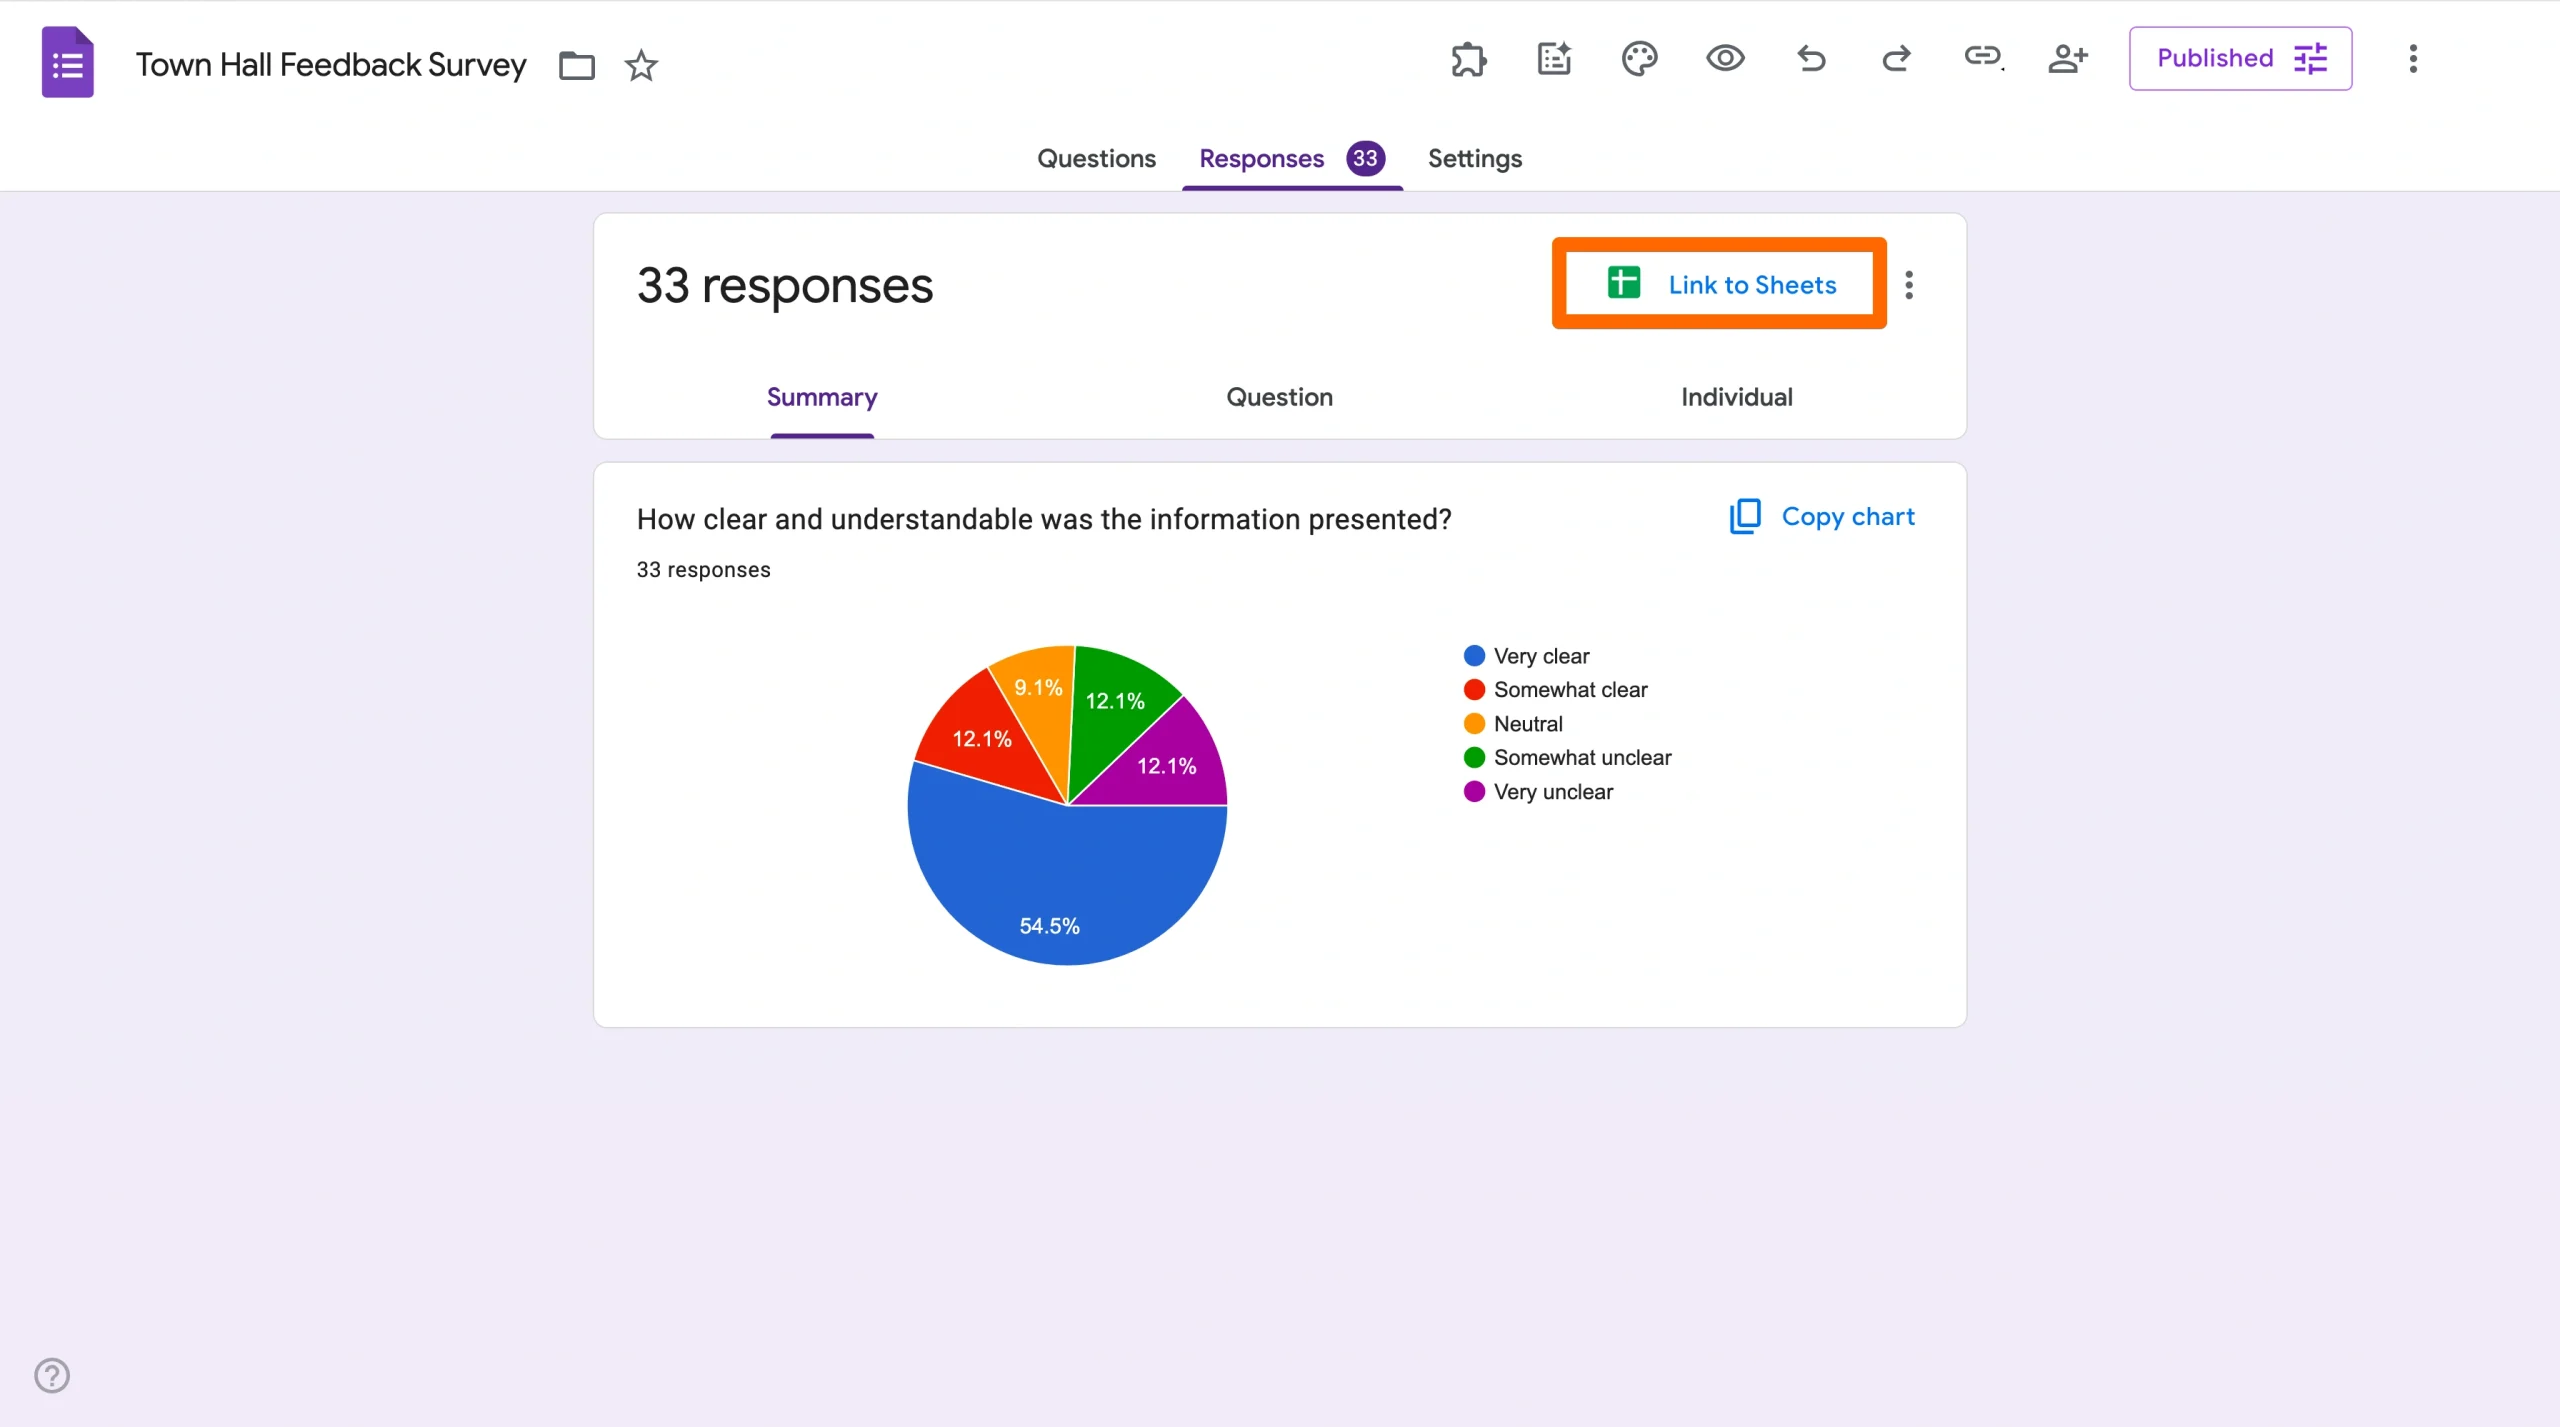Star the Town Hall Feedback Survey
The image size is (2560, 1427).
[x=641, y=65]
